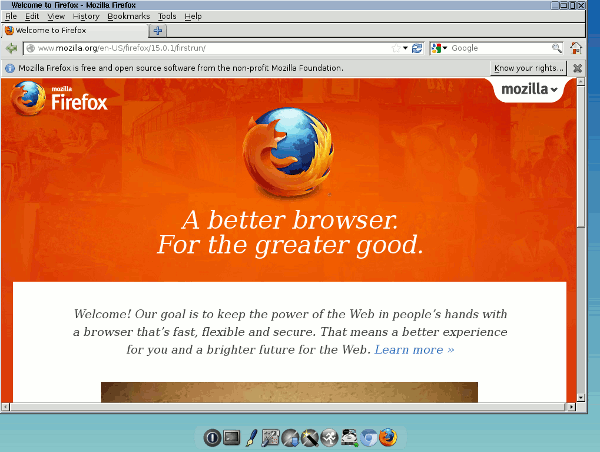This screenshot has width=600, height=452.
Task: Open the View menu
Action: [56, 16]
